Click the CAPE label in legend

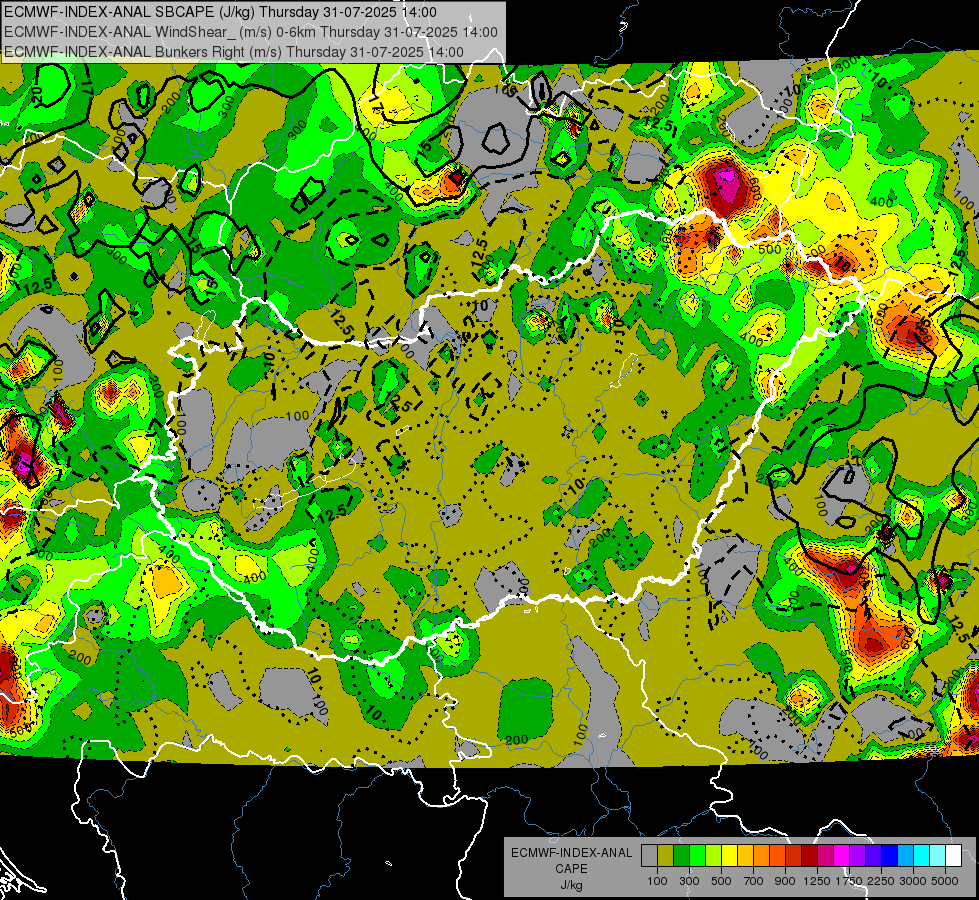click(x=571, y=869)
